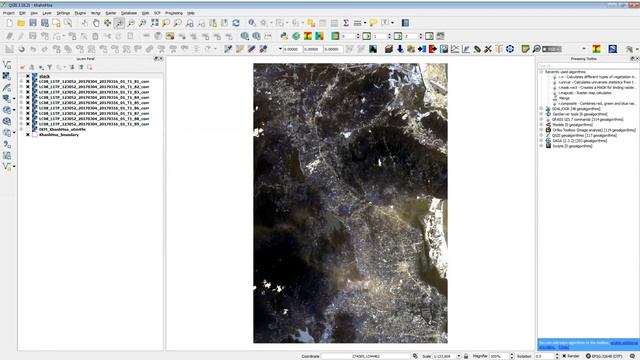The image size is (640, 360).
Task: Open a project with the folder icon
Action: (21, 23)
